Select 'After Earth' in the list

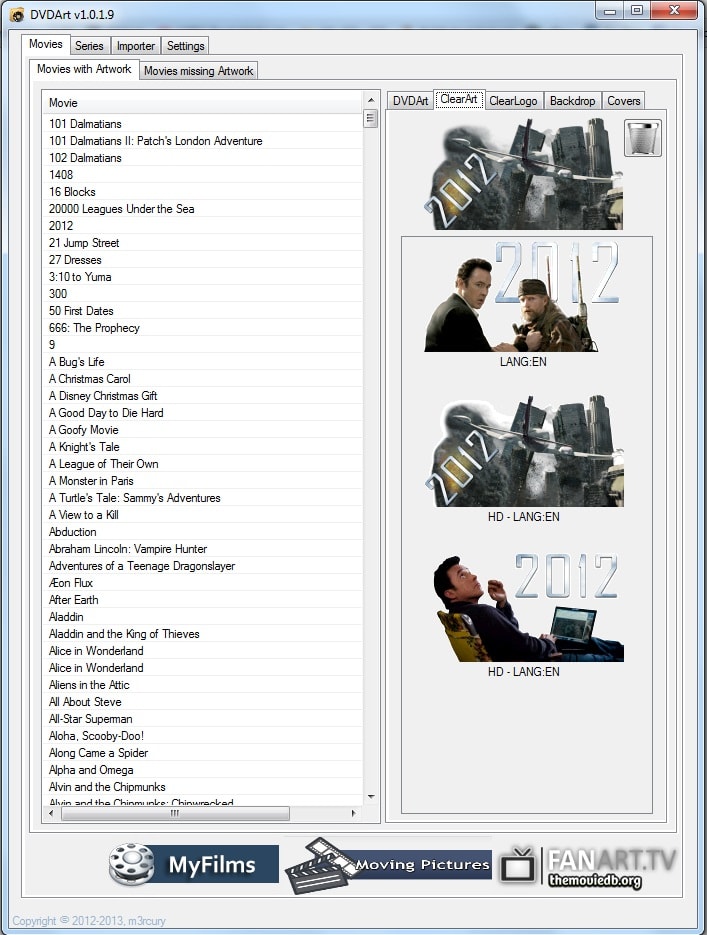(x=203, y=600)
